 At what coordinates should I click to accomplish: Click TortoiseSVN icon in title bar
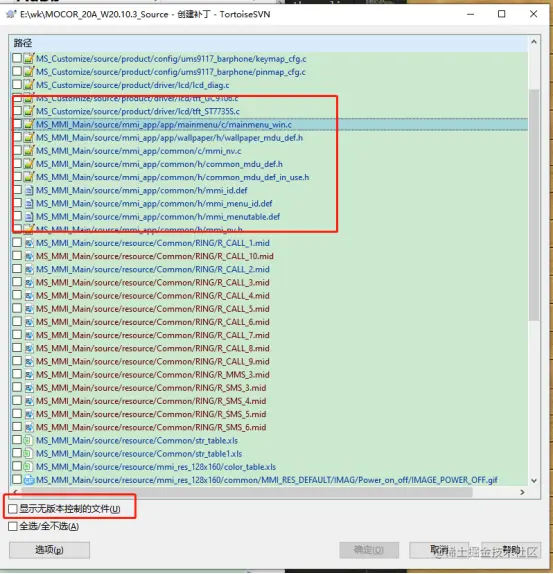(x=11, y=14)
